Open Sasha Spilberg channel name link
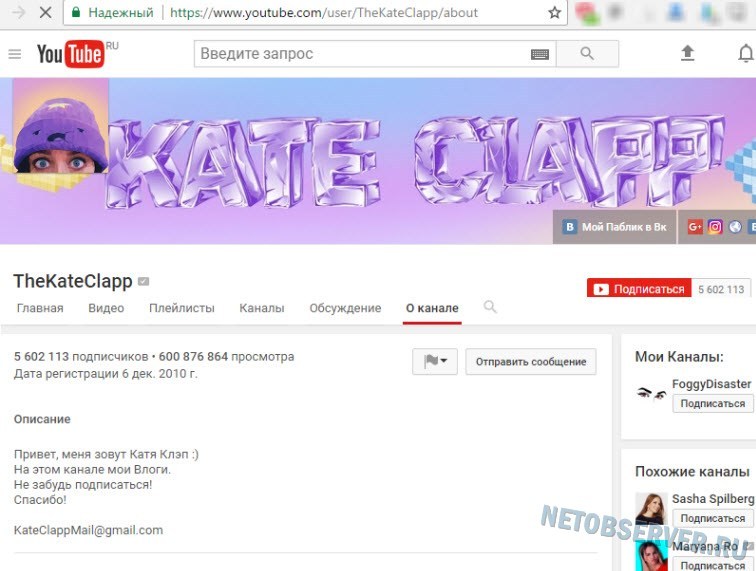Viewport: 756px width, 571px height. tap(713, 499)
